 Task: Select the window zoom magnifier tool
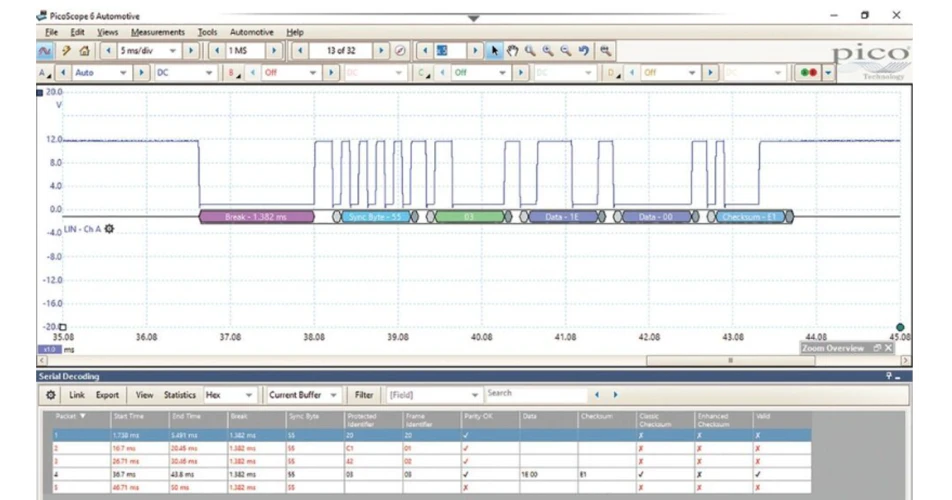tap(530, 51)
